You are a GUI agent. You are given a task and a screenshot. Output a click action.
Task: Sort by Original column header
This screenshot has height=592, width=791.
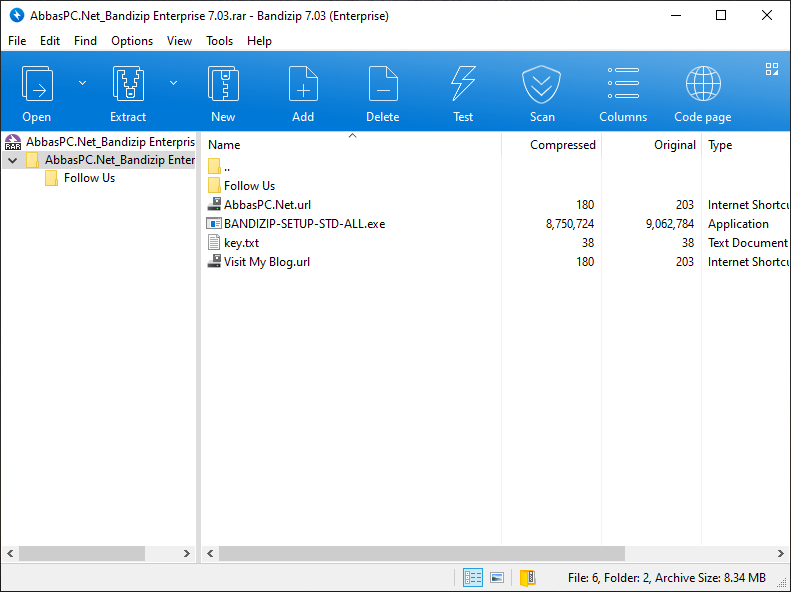[x=651, y=145]
